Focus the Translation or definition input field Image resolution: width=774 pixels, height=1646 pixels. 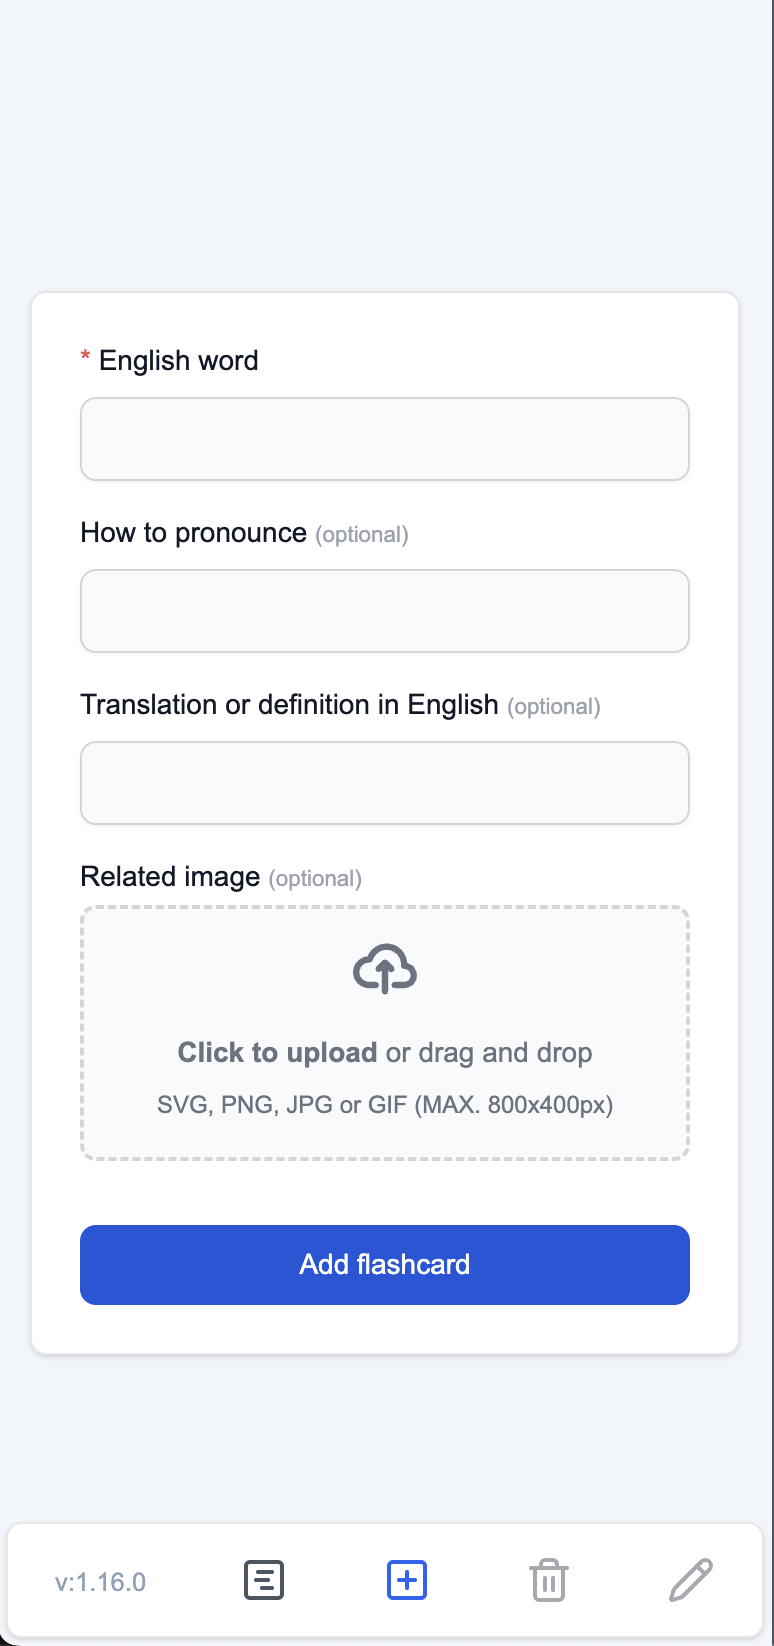point(385,782)
